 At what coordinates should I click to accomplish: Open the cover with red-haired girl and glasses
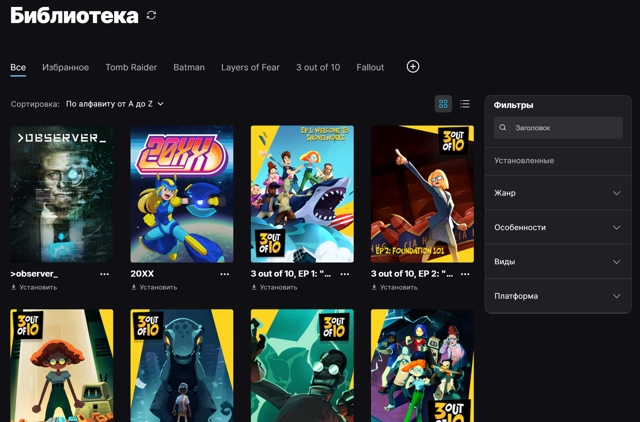(x=62, y=365)
